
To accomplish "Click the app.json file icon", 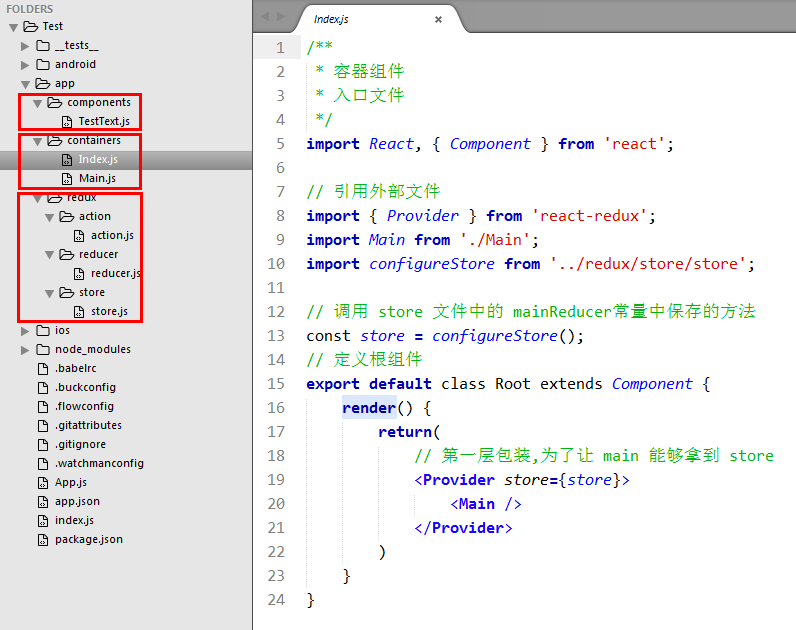I will [43, 502].
